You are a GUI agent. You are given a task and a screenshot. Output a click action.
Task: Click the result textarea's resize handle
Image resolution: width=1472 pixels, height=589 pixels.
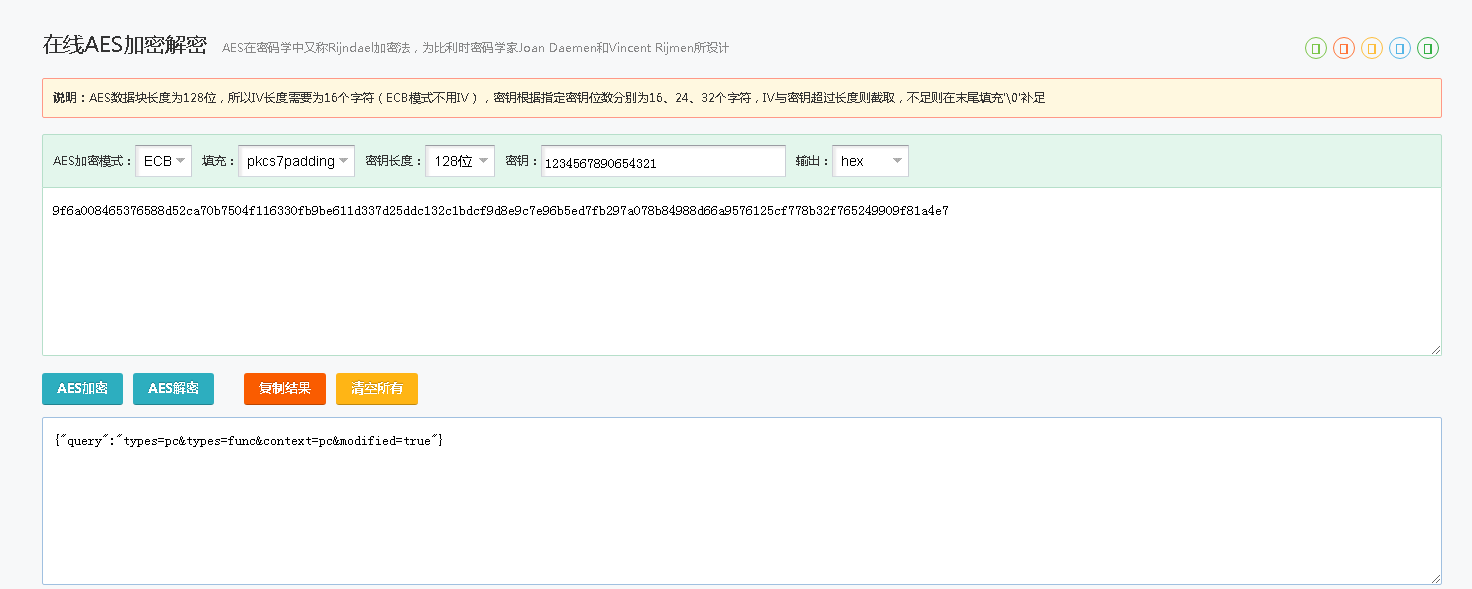coord(1435,578)
